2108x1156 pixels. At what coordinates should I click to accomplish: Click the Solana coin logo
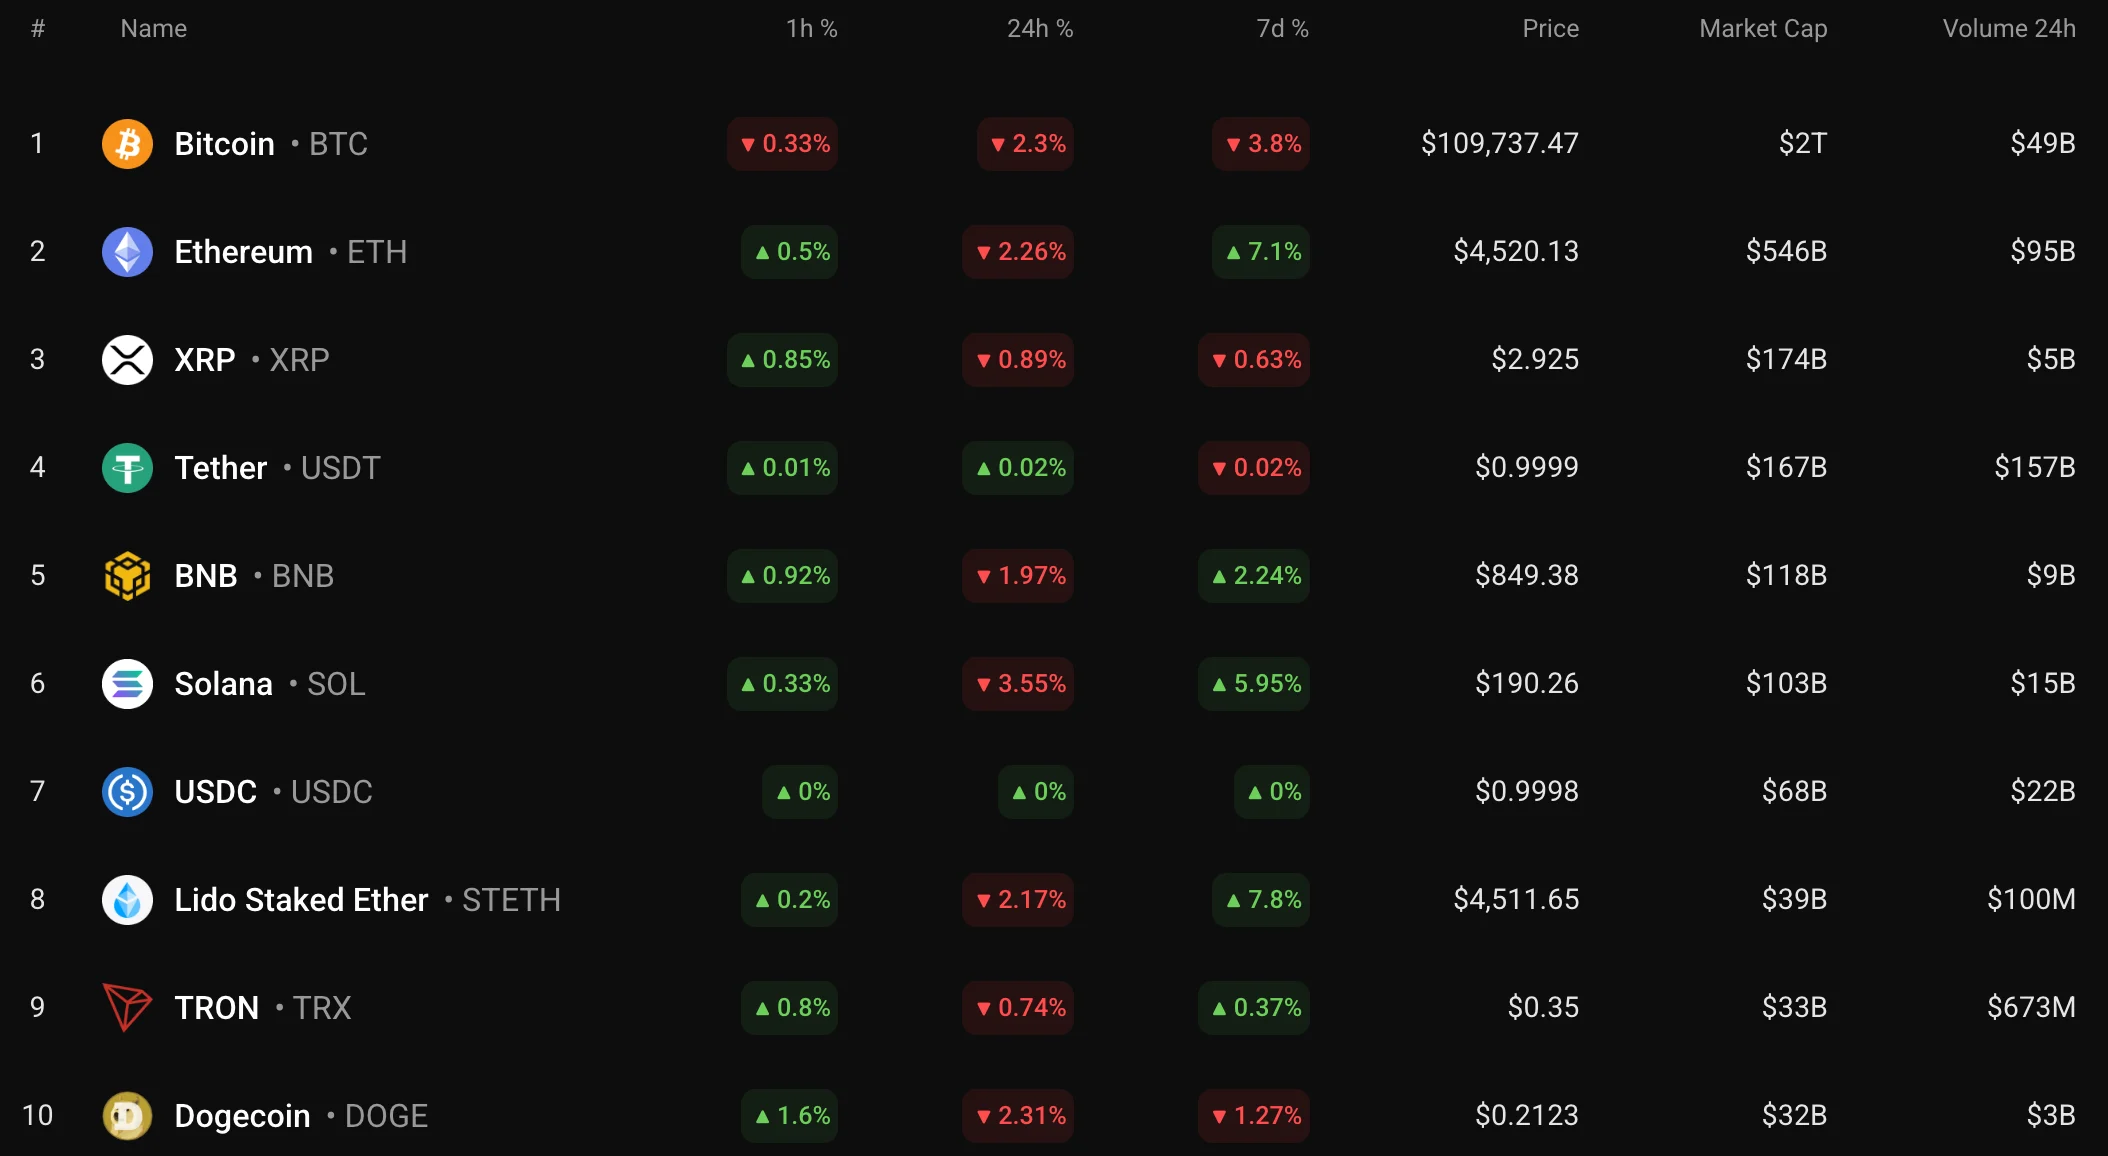click(x=127, y=684)
